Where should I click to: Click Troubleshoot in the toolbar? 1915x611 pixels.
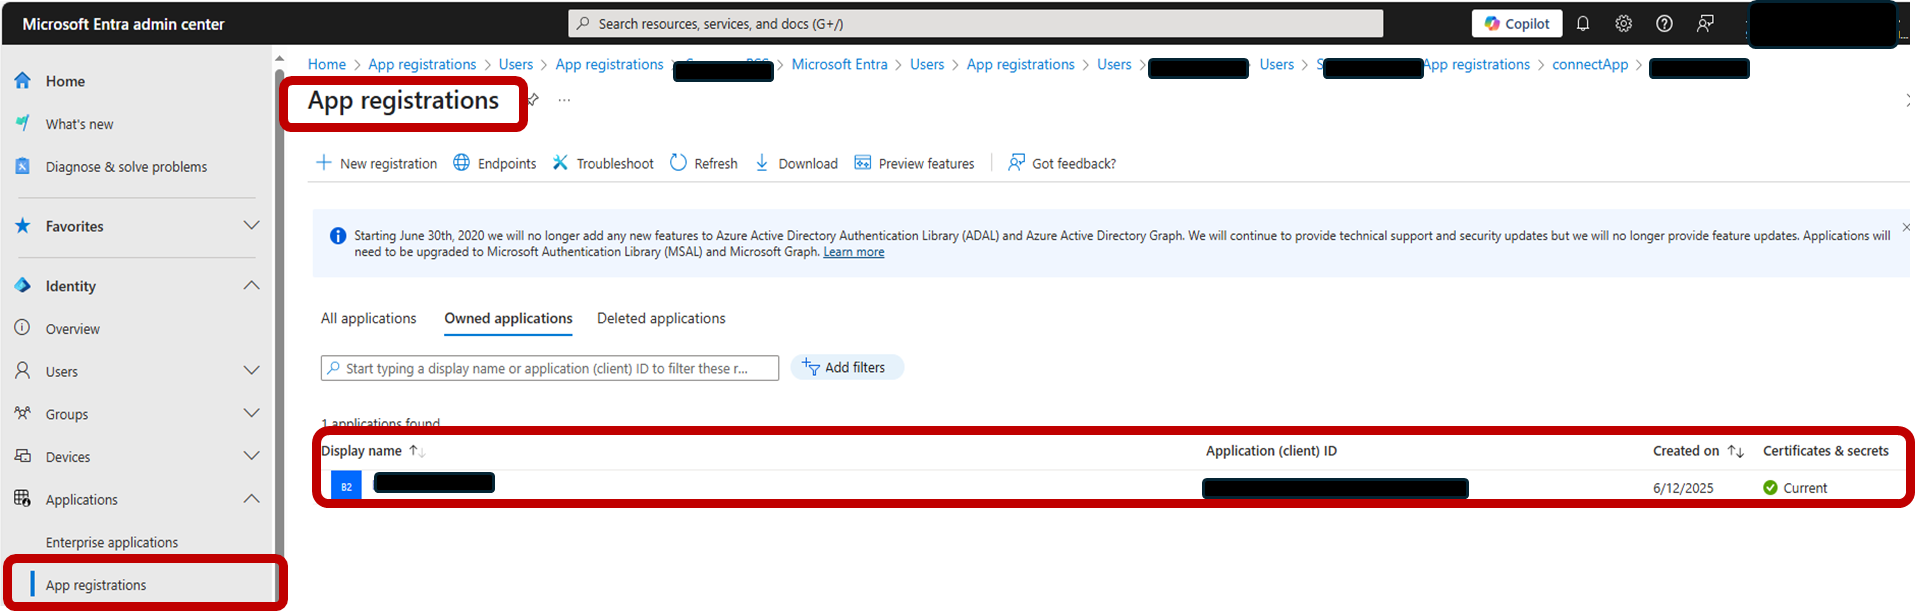pos(603,163)
